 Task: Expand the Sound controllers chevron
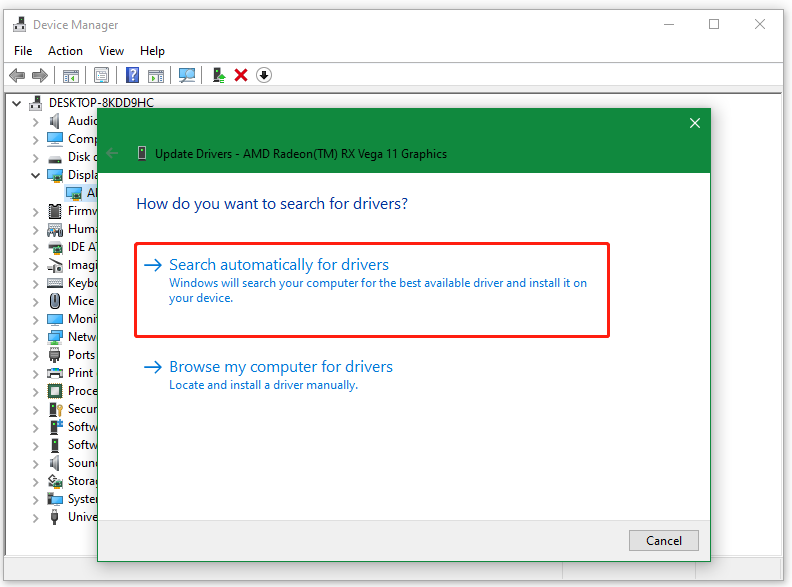(x=35, y=464)
